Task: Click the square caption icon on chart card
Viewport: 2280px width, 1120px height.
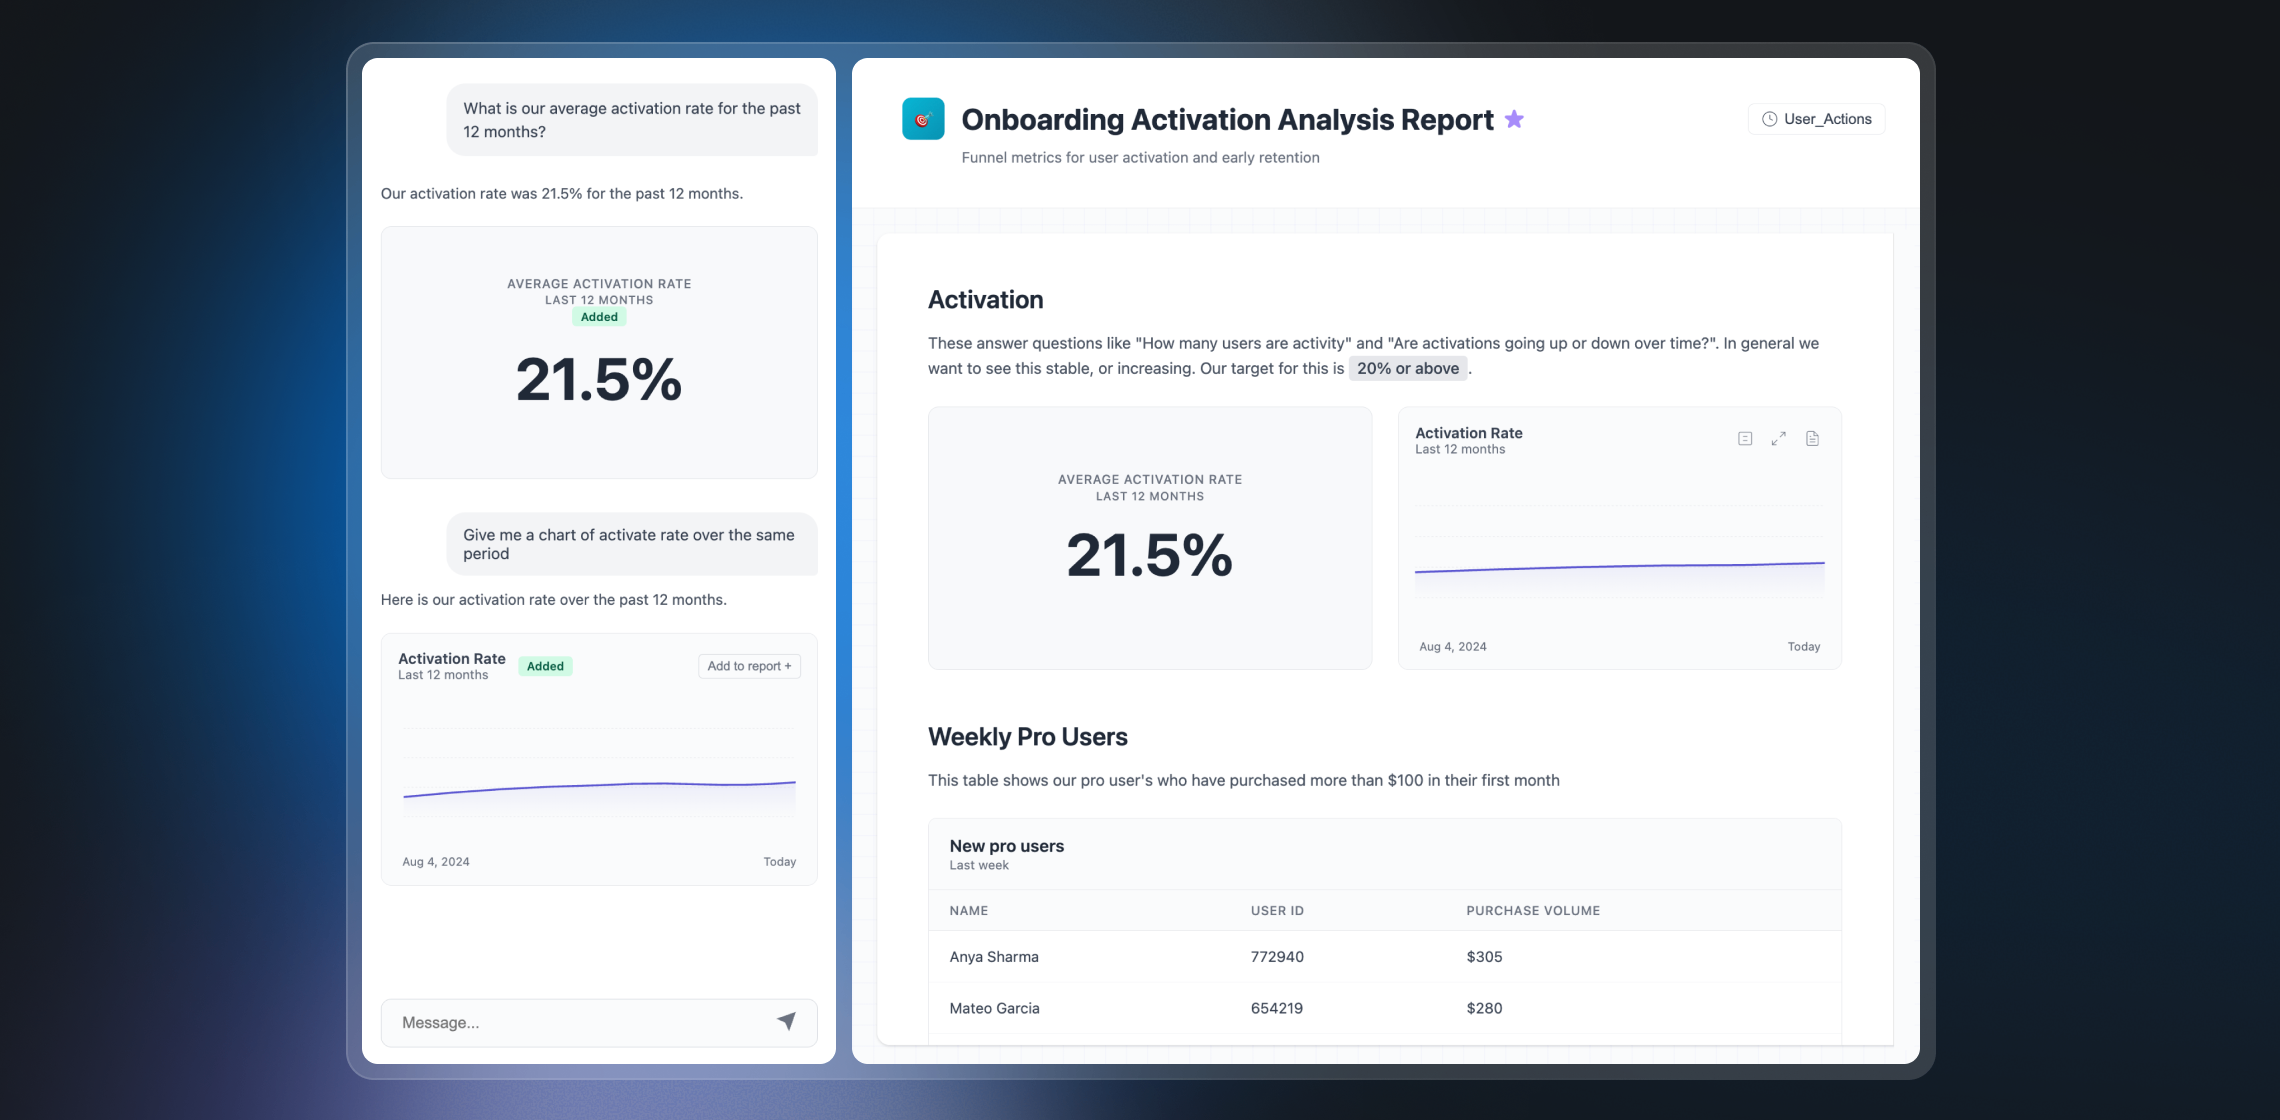Action: [x=1745, y=439]
